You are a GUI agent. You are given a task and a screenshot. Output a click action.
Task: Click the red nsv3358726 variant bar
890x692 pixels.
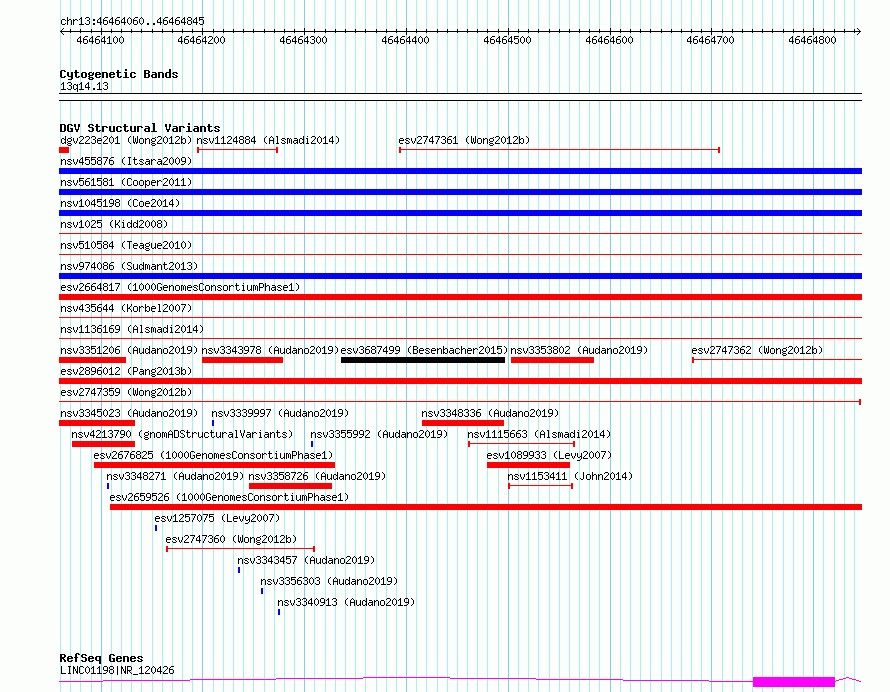(x=291, y=486)
